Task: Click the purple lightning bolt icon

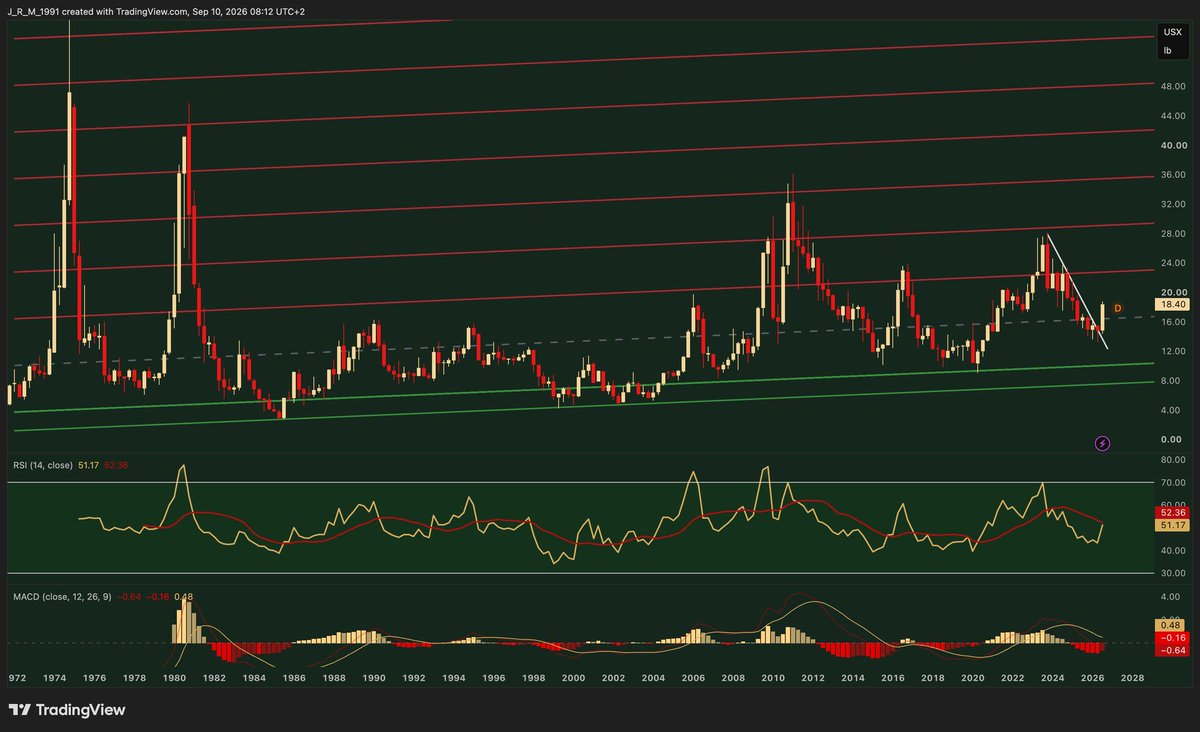Action: tap(1102, 442)
